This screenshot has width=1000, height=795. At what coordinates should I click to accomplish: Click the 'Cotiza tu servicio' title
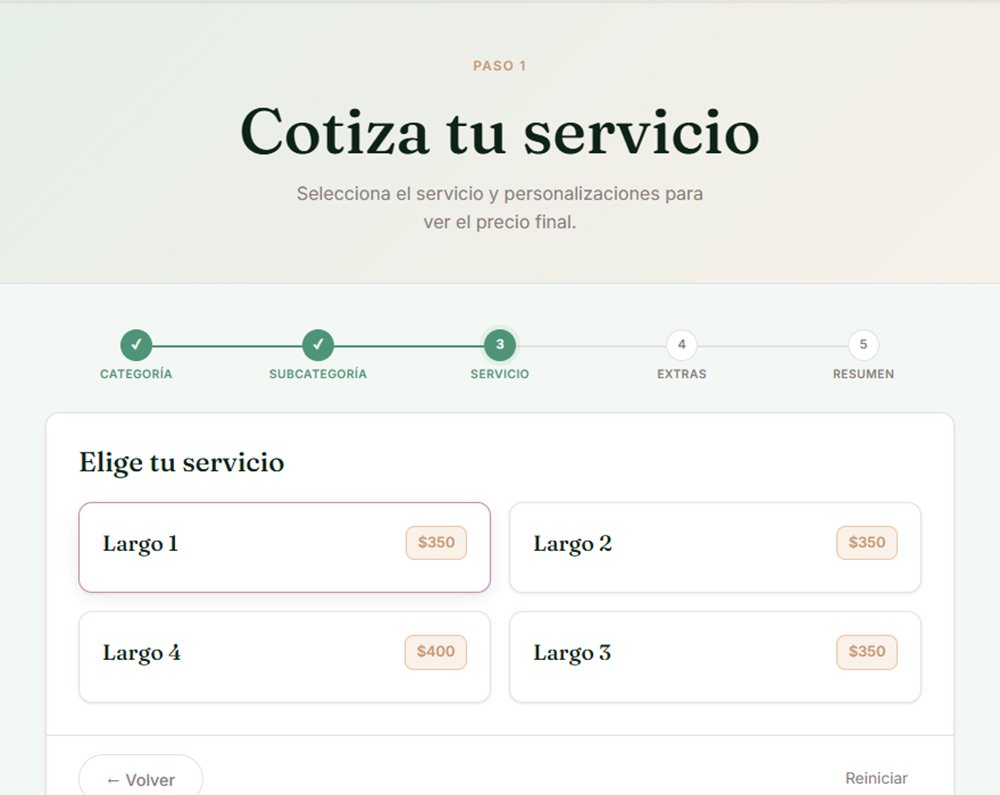500,132
